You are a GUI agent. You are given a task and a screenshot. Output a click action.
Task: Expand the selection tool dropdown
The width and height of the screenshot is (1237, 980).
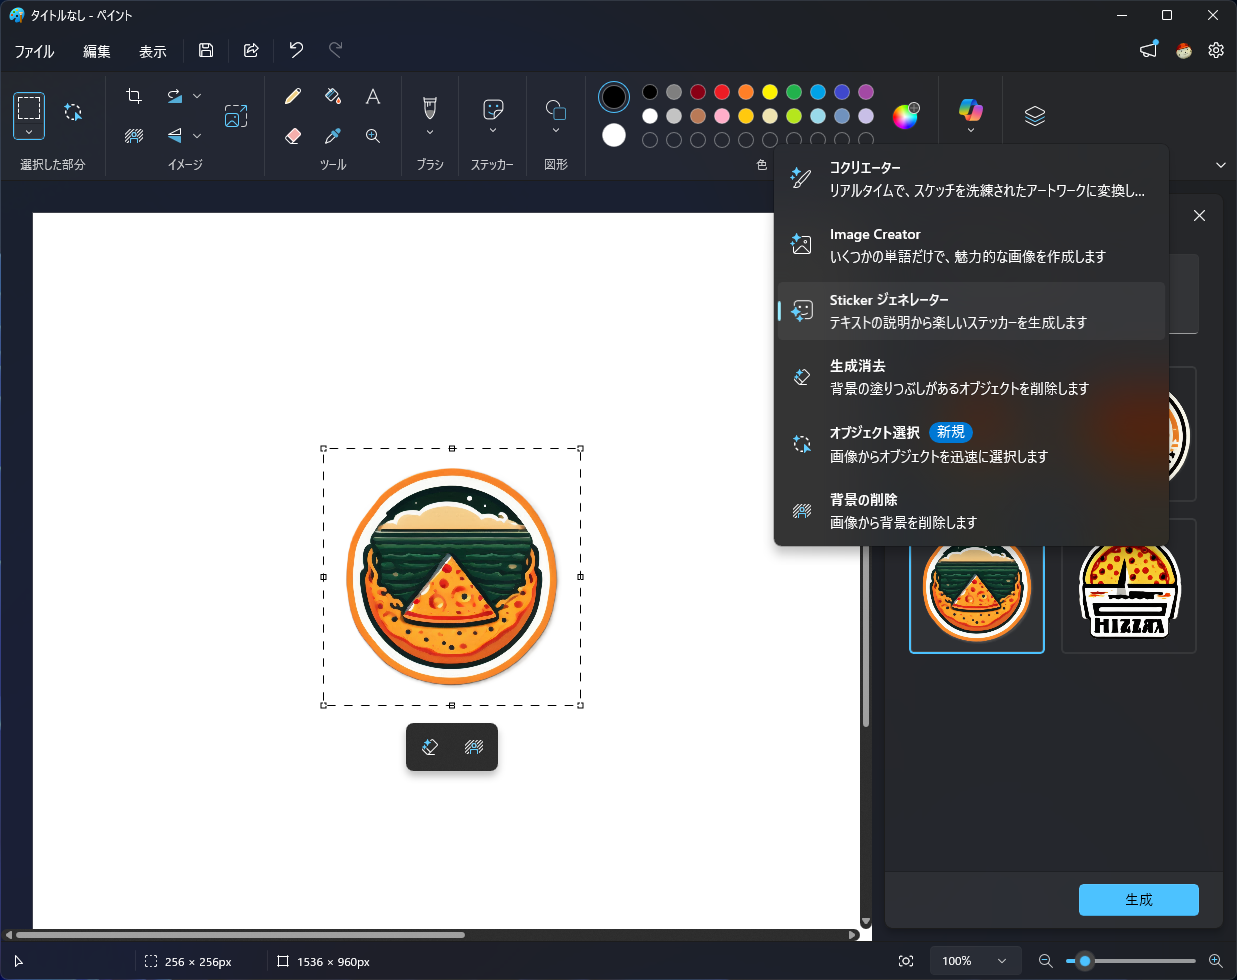[x=29, y=132]
